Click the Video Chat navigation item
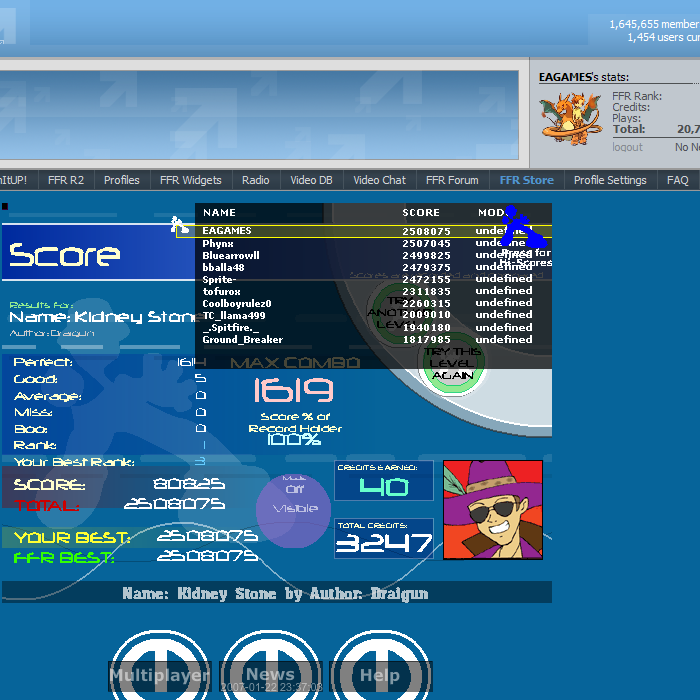Viewport: 700px width, 700px height. [380, 180]
